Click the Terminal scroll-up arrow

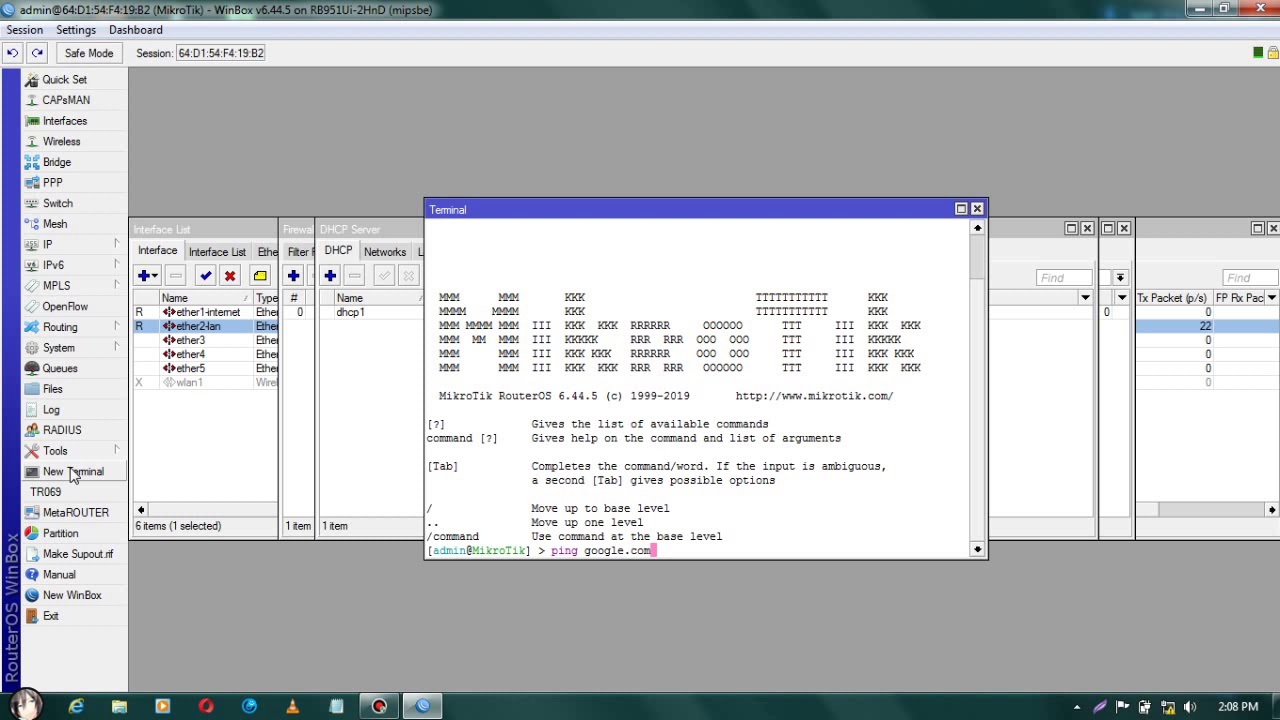coord(977,228)
